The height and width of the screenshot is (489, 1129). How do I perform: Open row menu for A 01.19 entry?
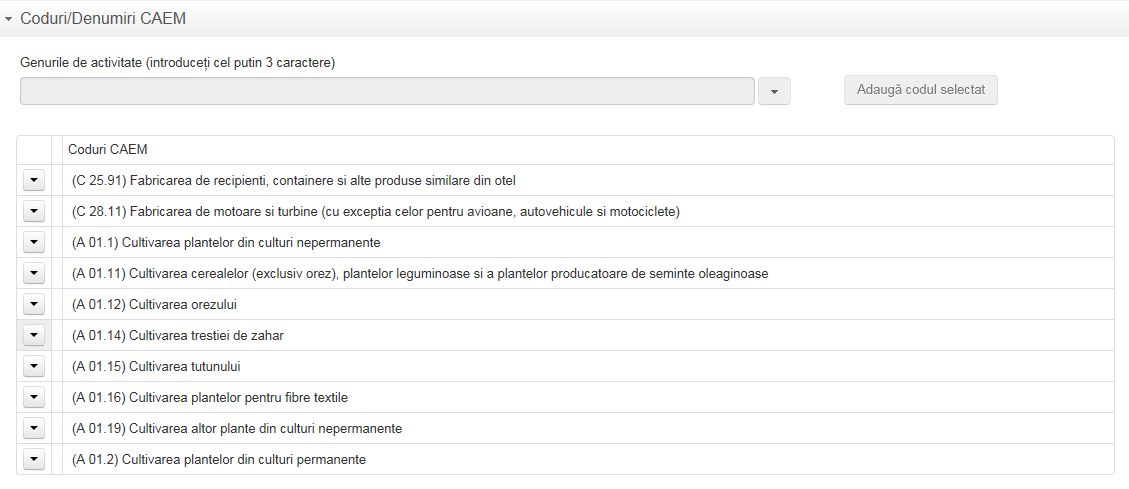33,428
